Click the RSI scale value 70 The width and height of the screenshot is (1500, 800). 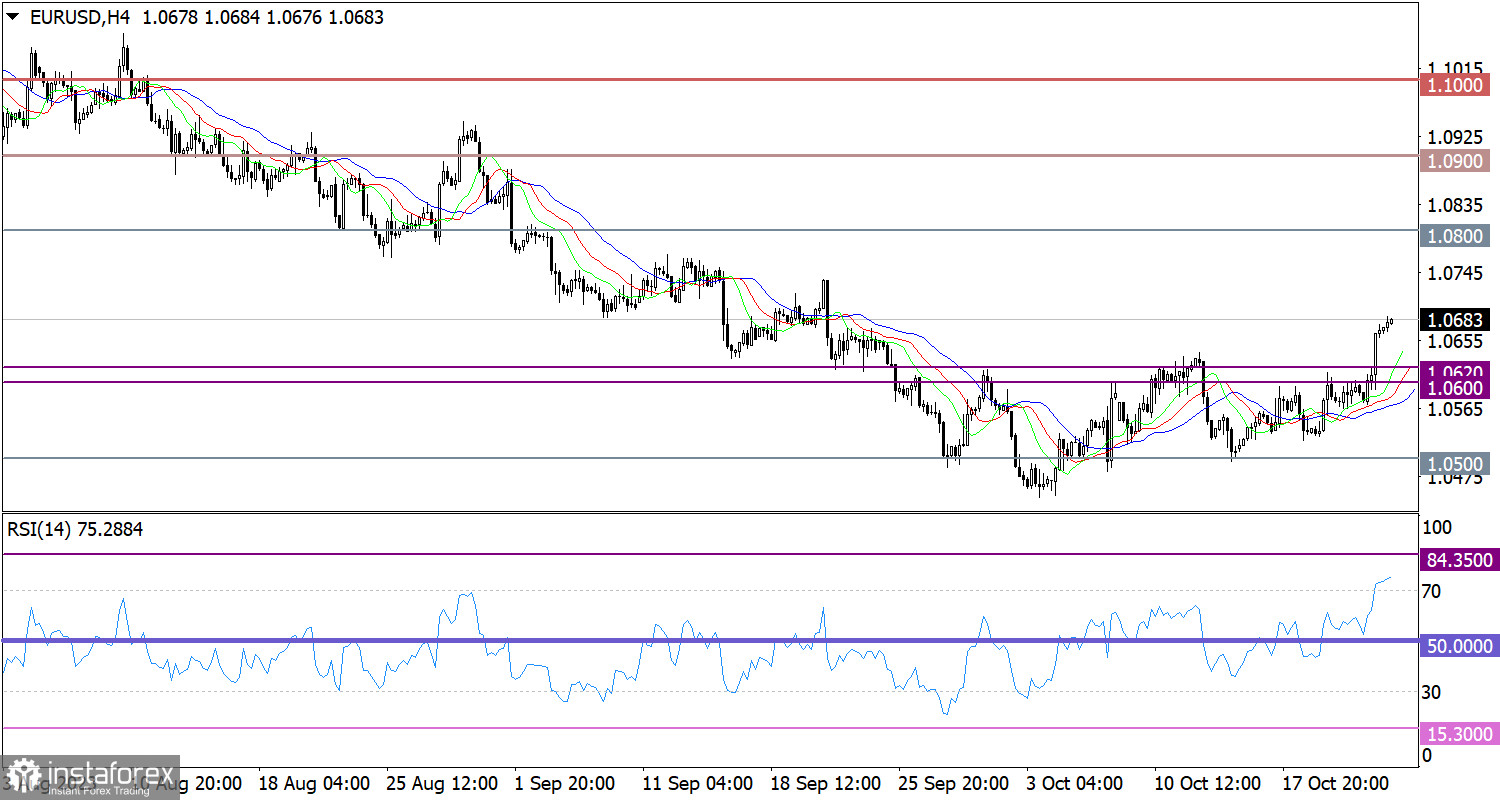(1432, 591)
